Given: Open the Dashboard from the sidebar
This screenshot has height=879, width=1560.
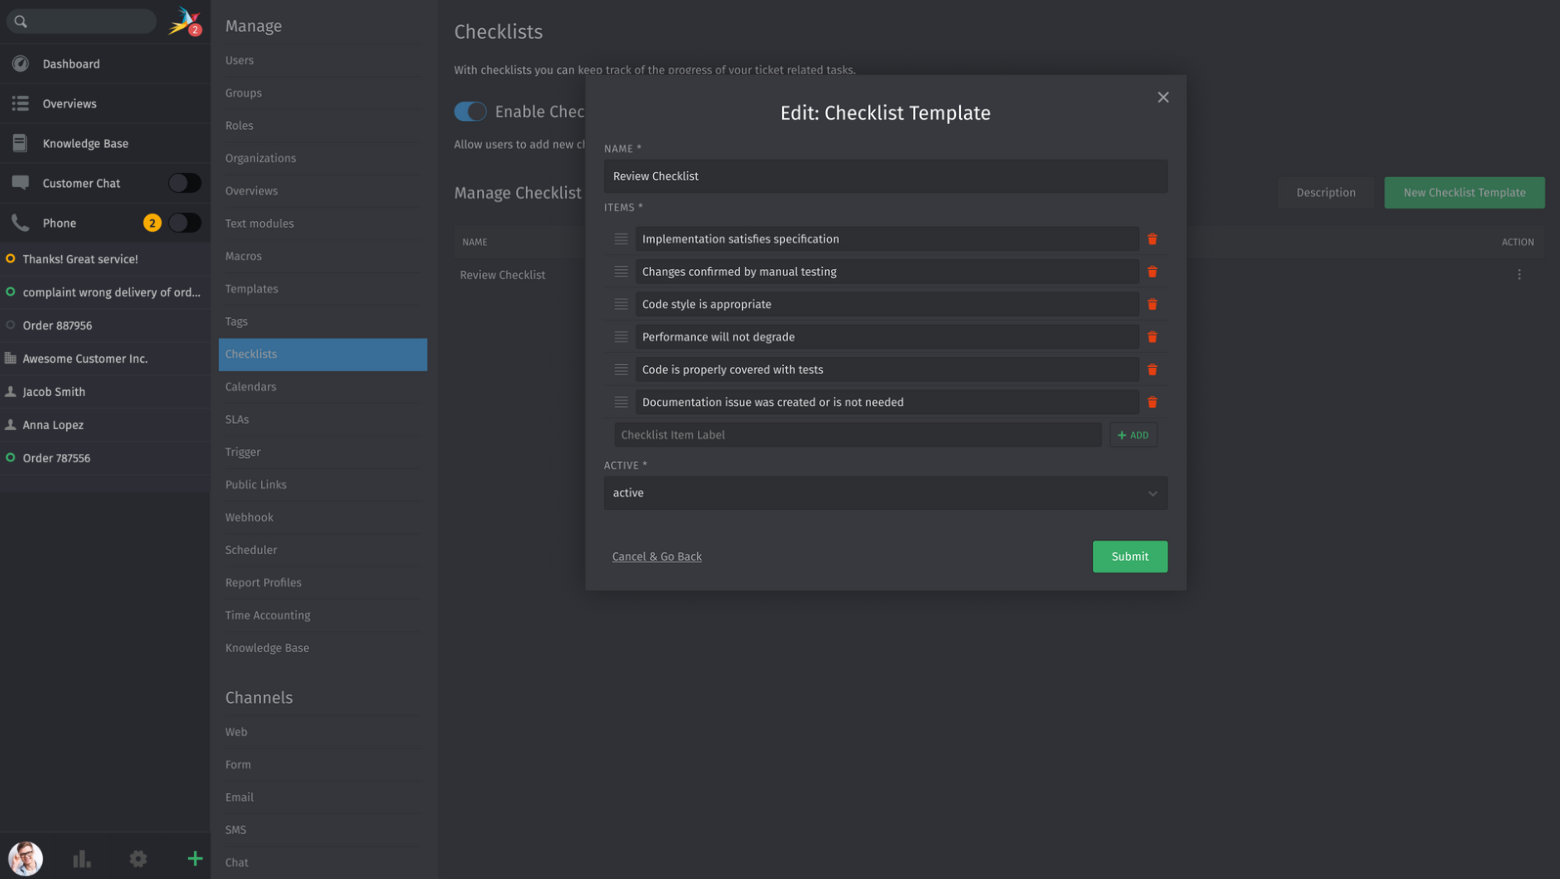Looking at the screenshot, I should click(70, 63).
